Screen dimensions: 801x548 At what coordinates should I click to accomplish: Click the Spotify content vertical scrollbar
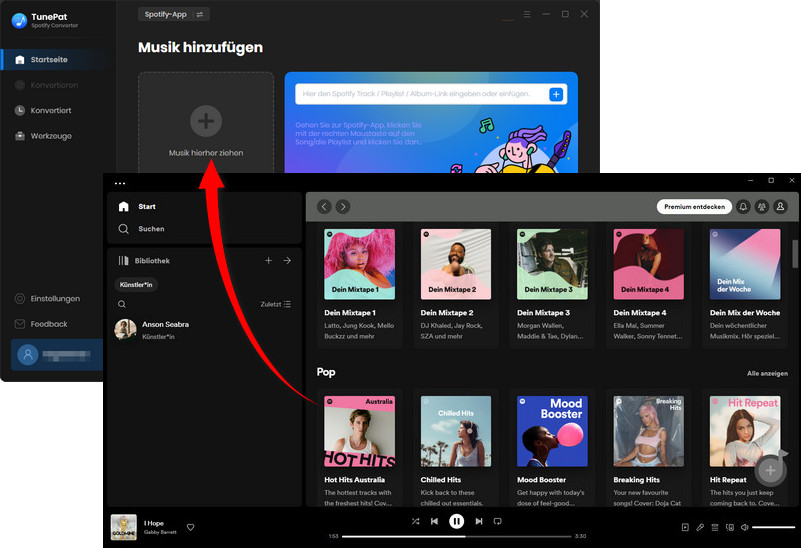[x=795, y=254]
